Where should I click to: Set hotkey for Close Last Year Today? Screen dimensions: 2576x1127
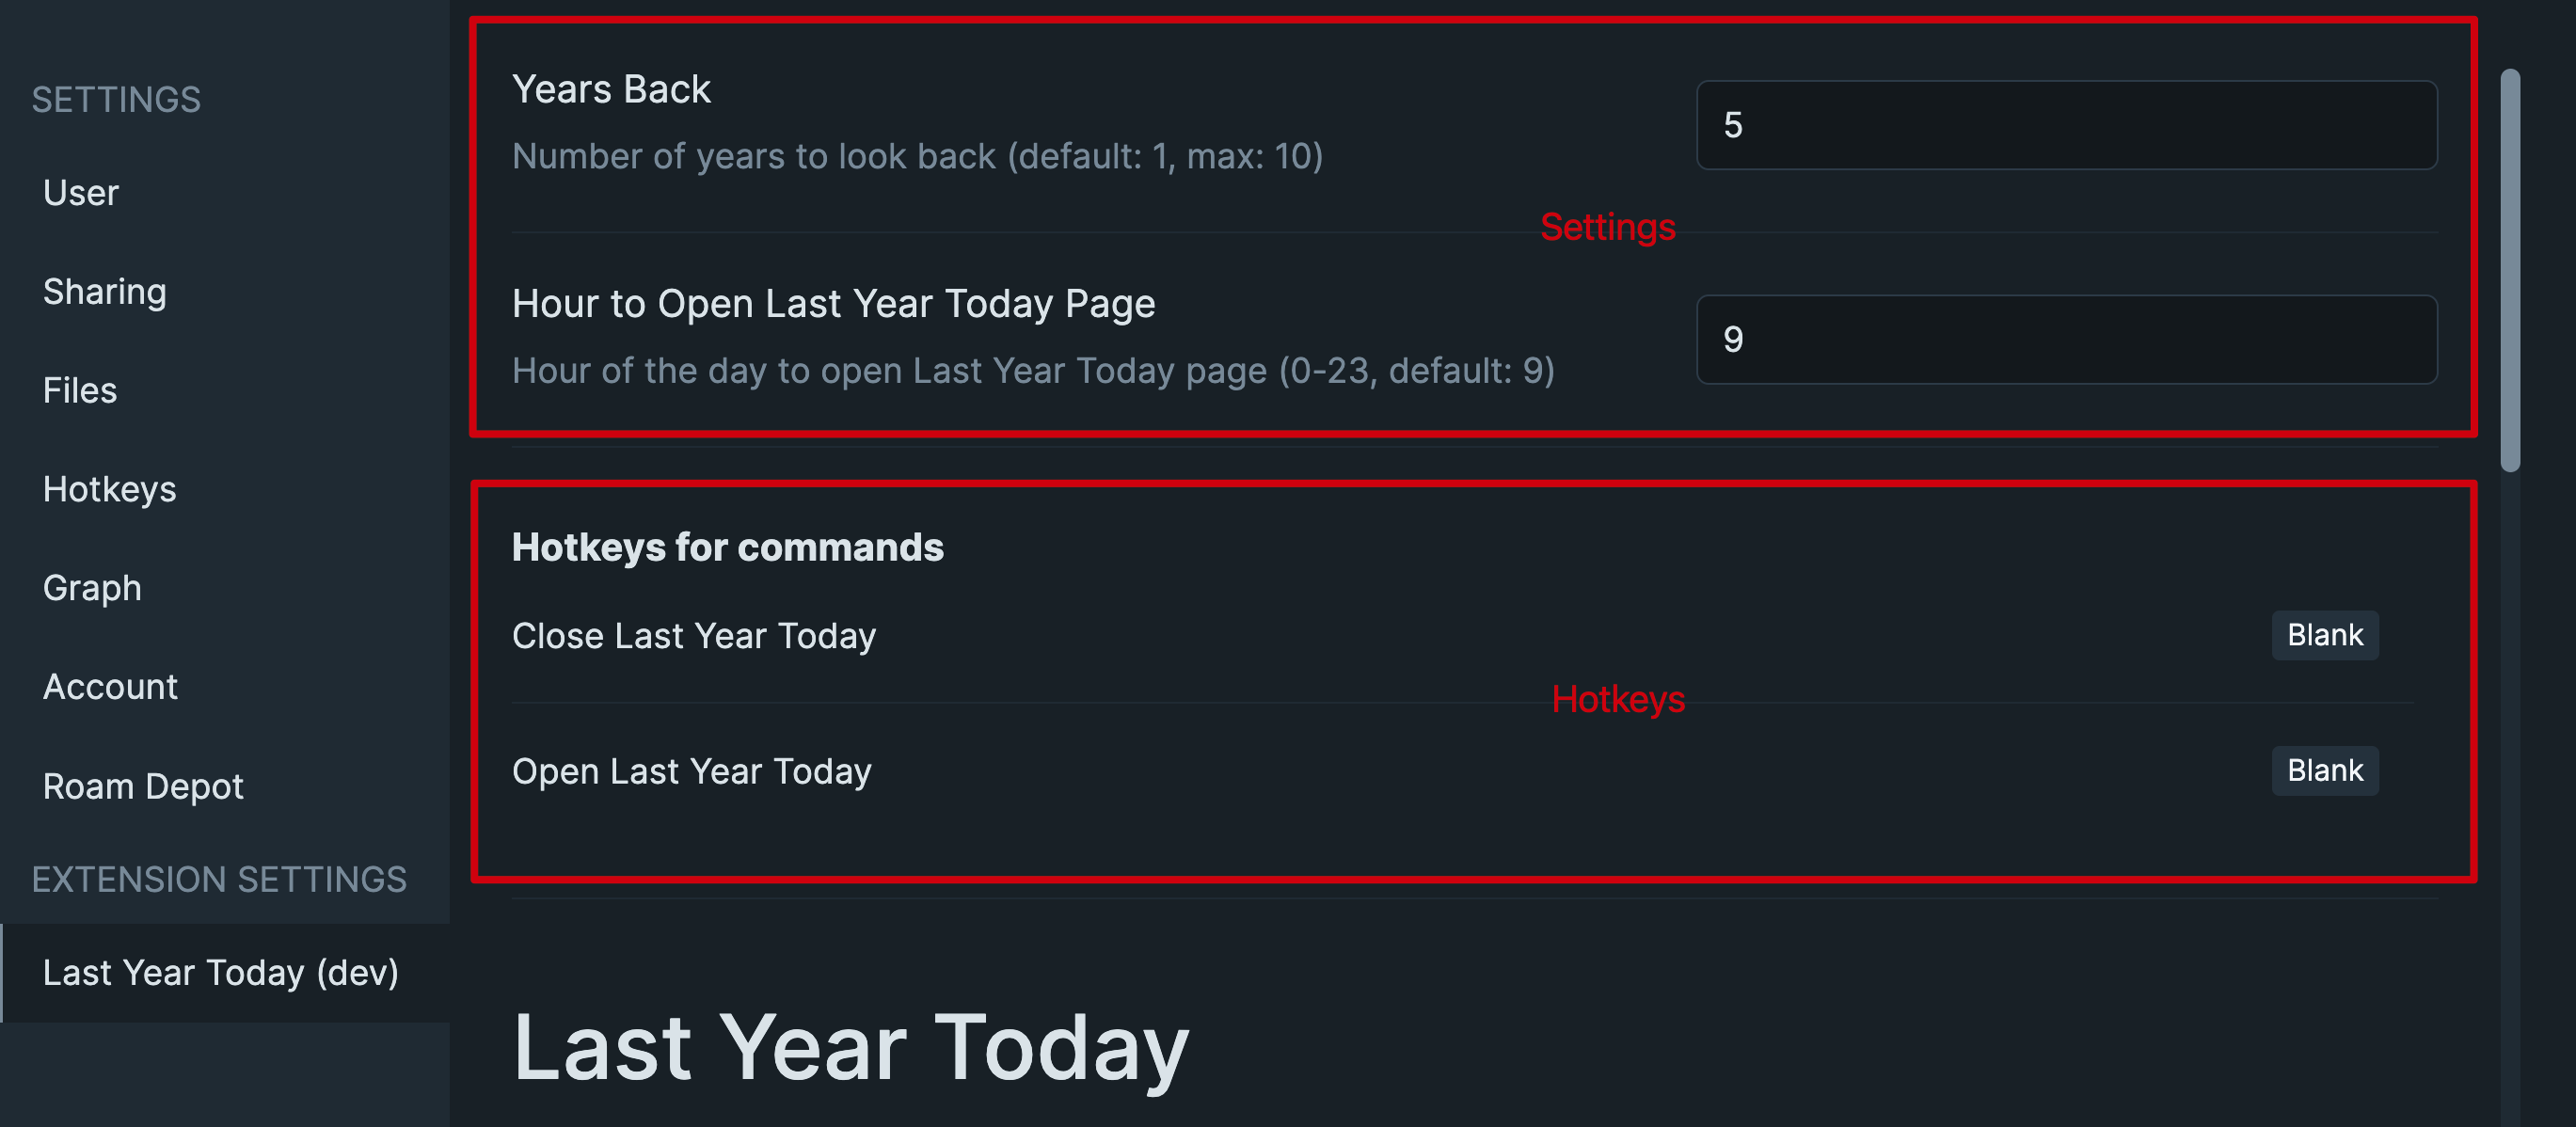[x=2324, y=635]
